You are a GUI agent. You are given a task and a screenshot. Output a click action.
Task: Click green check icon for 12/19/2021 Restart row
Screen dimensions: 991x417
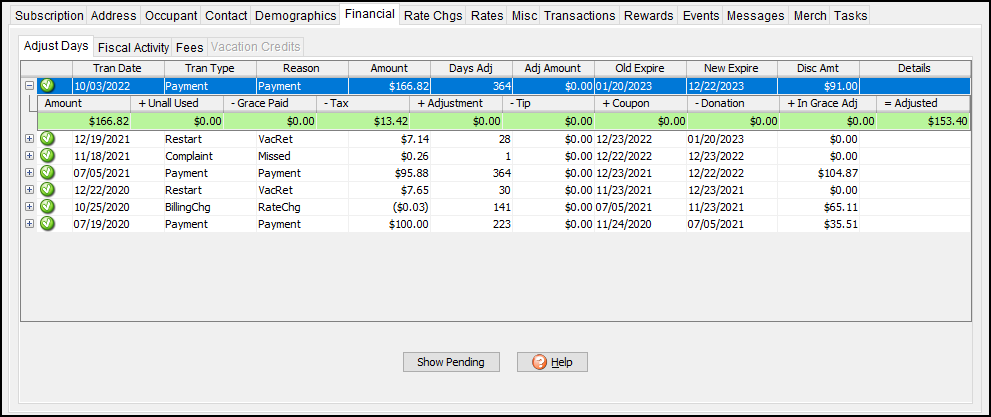pyautogui.click(x=46, y=139)
